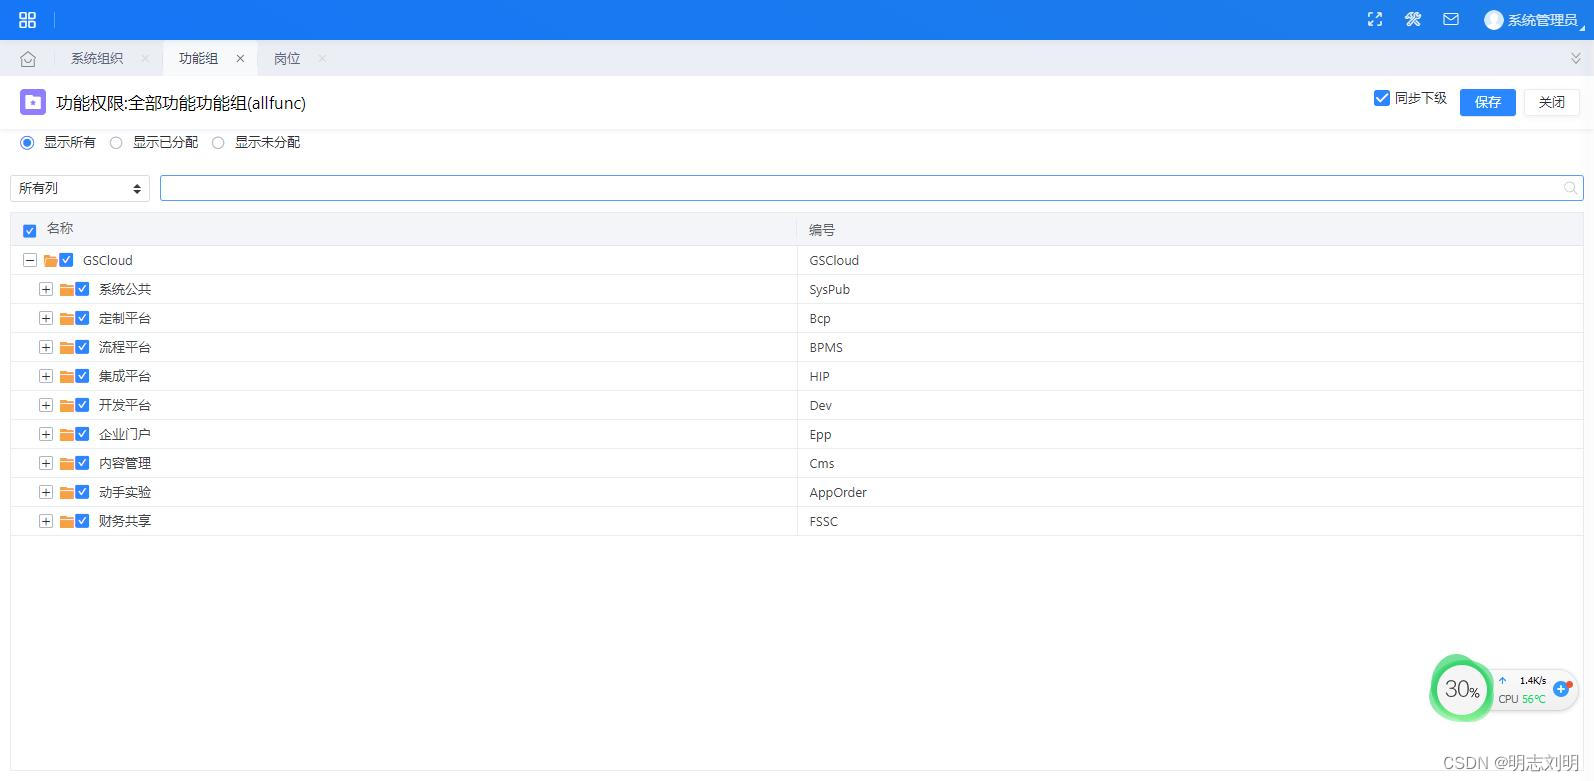Click the 定制平台 folder icon

[x=66, y=319]
